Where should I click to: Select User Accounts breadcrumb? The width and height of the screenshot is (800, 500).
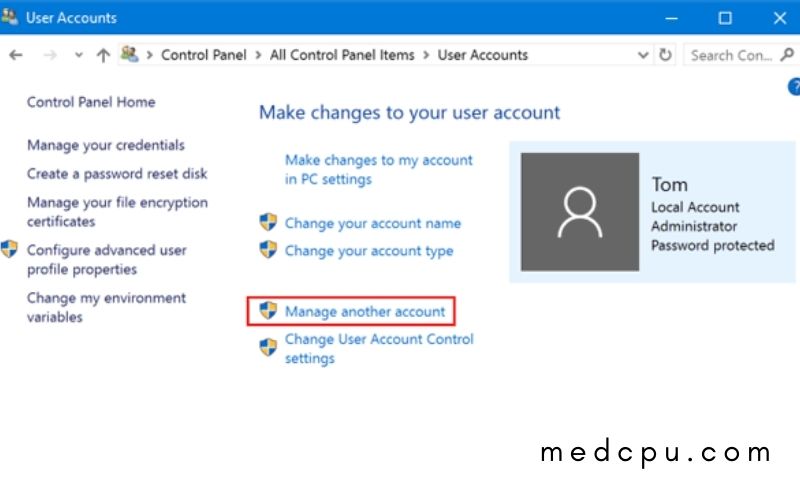[483, 55]
